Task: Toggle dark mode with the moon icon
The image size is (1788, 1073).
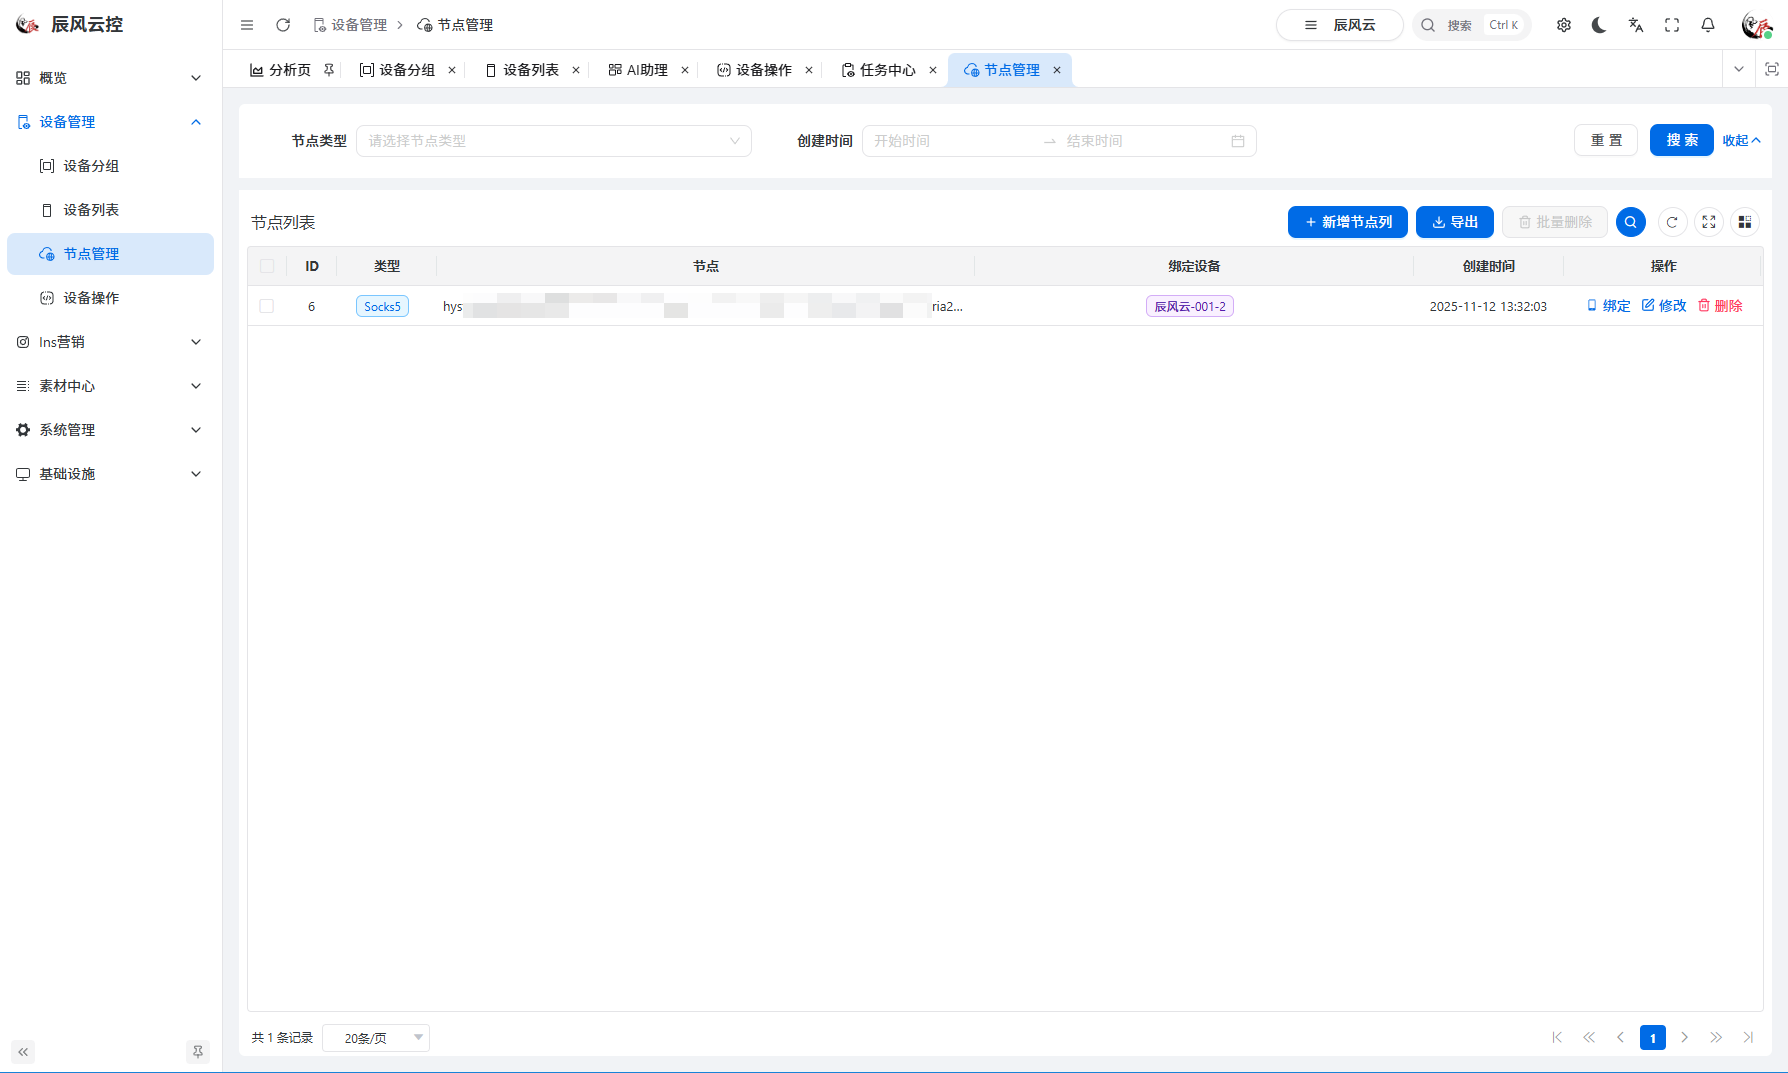Action: [x=1599, y=25]
